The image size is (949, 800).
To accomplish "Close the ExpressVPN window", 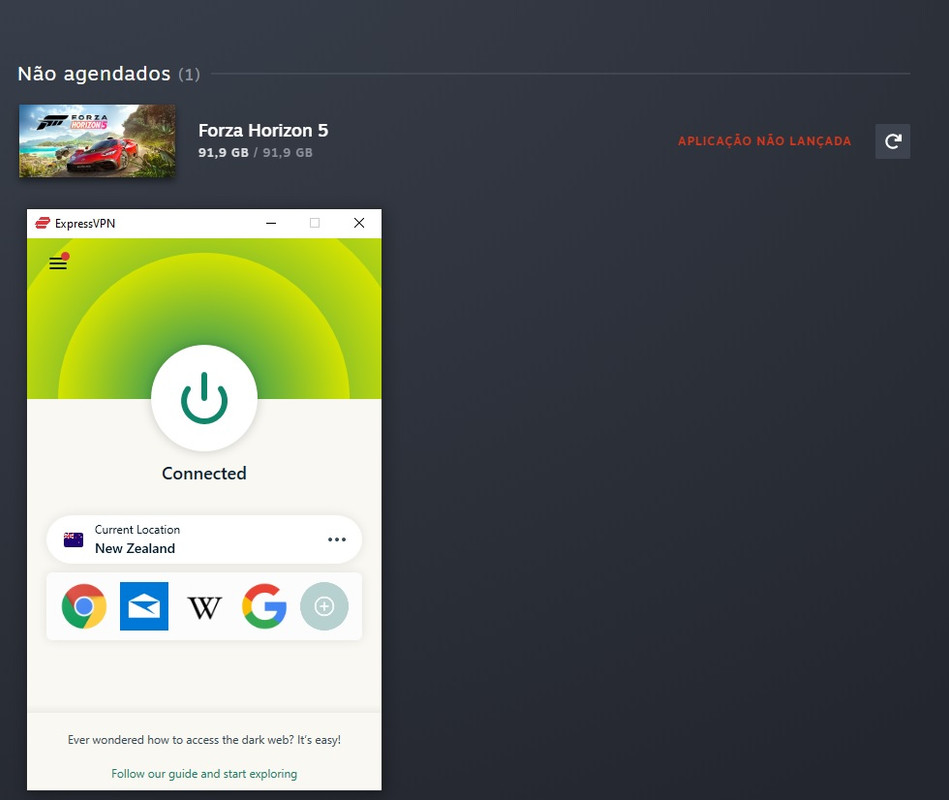I will [359, 223].
